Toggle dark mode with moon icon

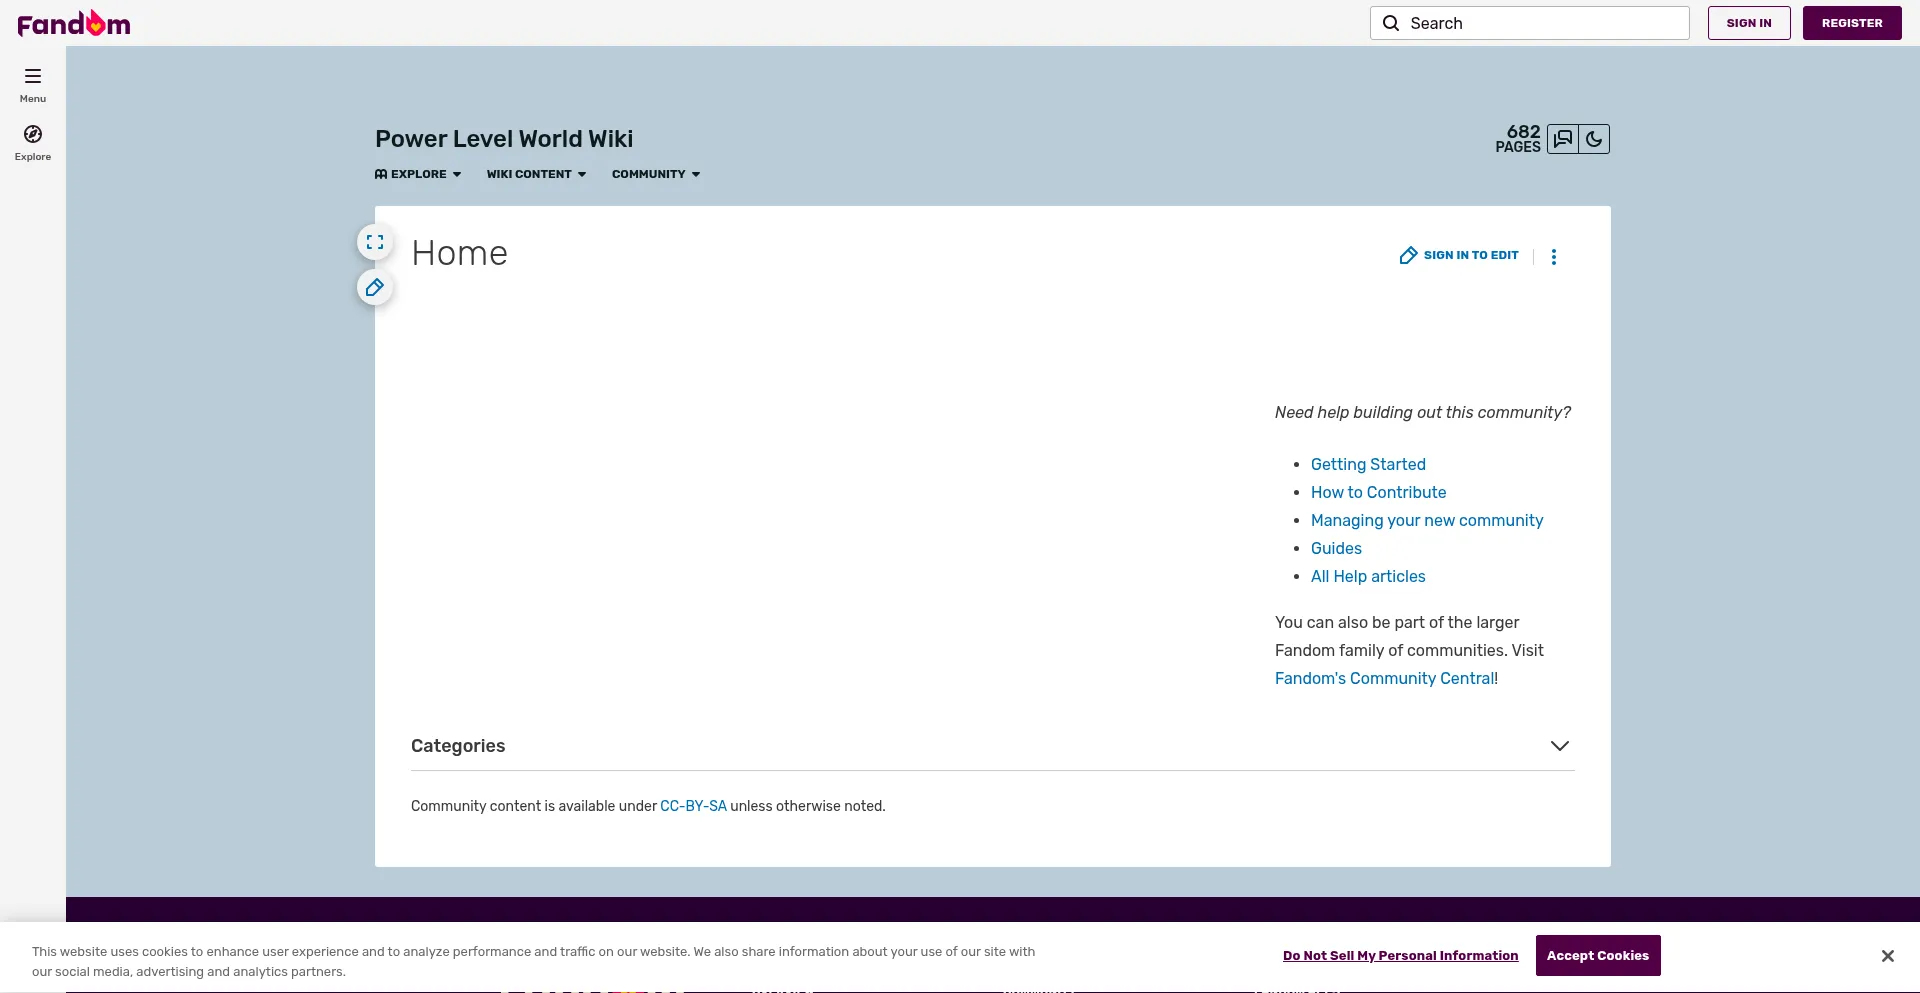click(x=1594, y=139)
